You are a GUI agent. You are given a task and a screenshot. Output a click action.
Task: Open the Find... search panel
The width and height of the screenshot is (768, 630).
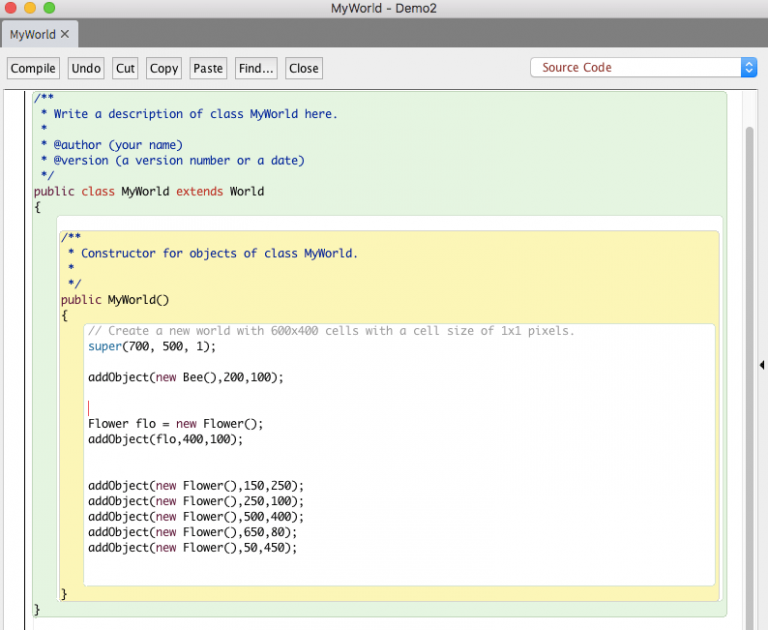(256, 68)
